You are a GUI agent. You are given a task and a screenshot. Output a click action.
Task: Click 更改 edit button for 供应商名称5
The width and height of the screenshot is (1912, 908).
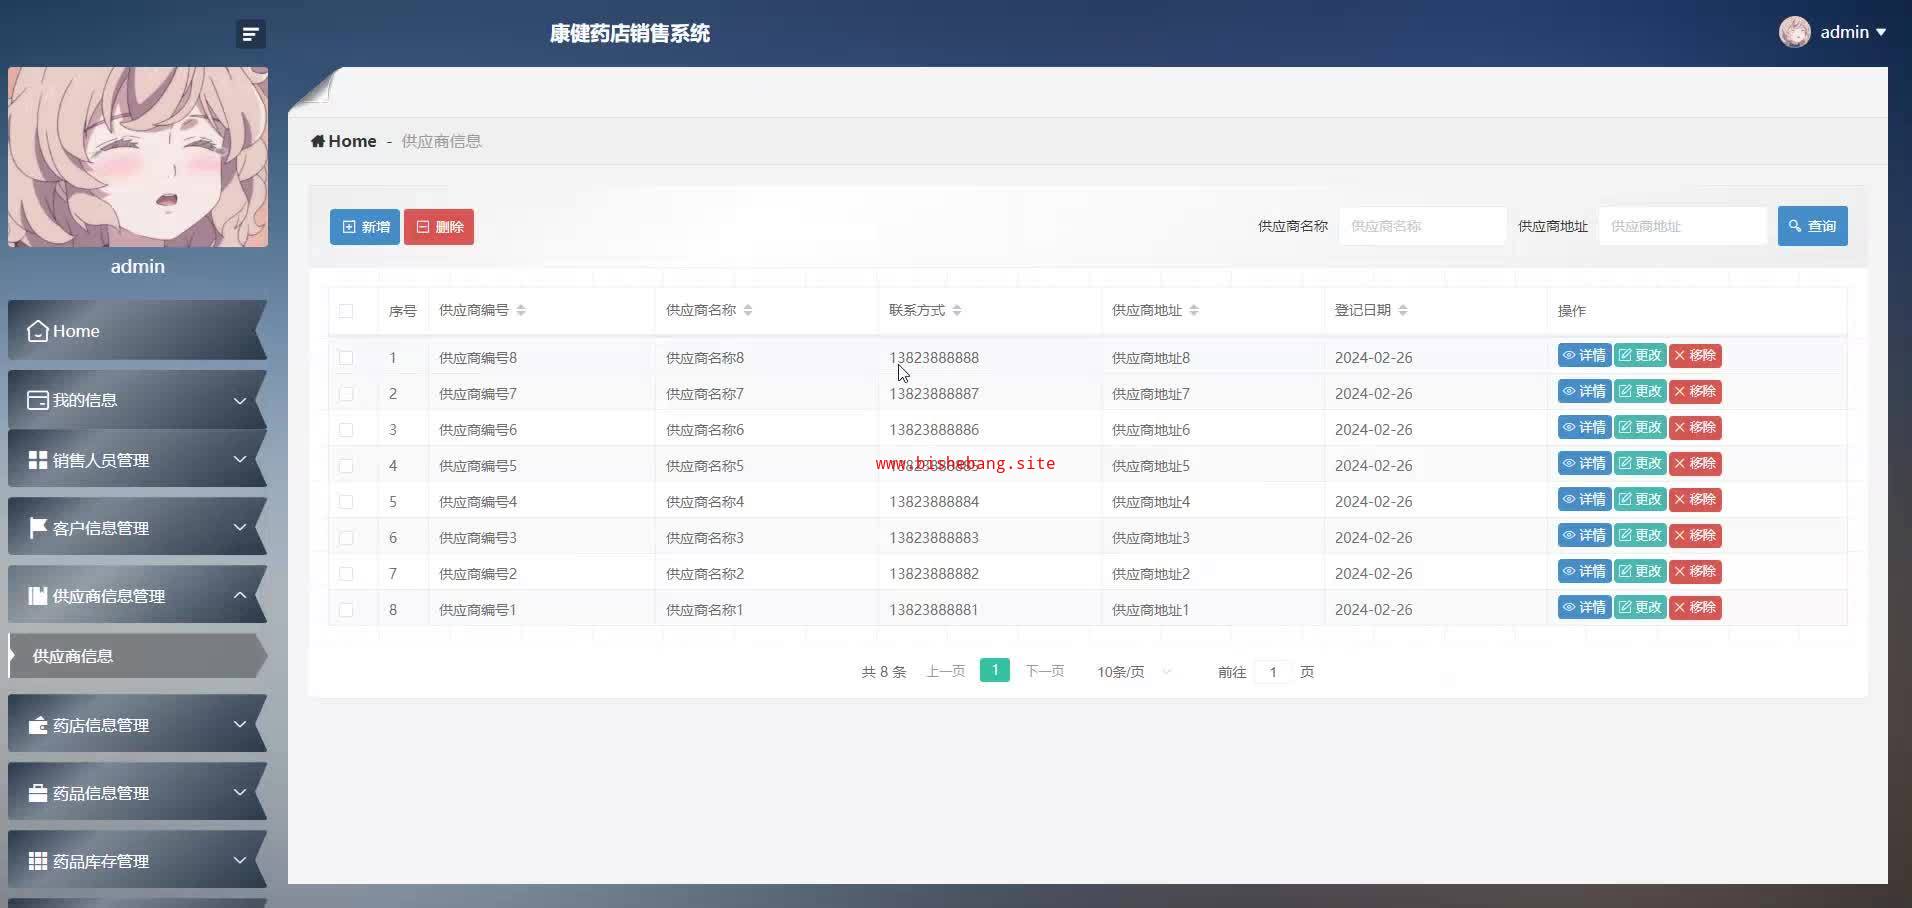(x=1640, y=464)
